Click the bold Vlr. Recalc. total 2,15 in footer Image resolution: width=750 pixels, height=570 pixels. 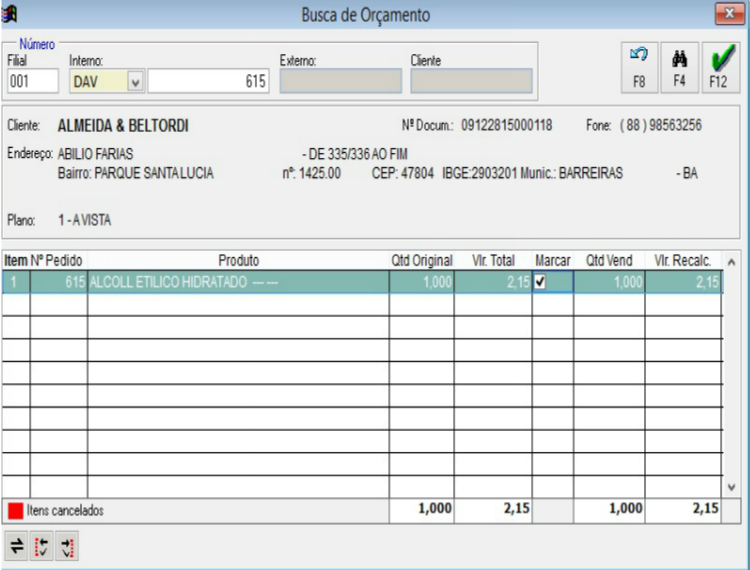point(706,508)
